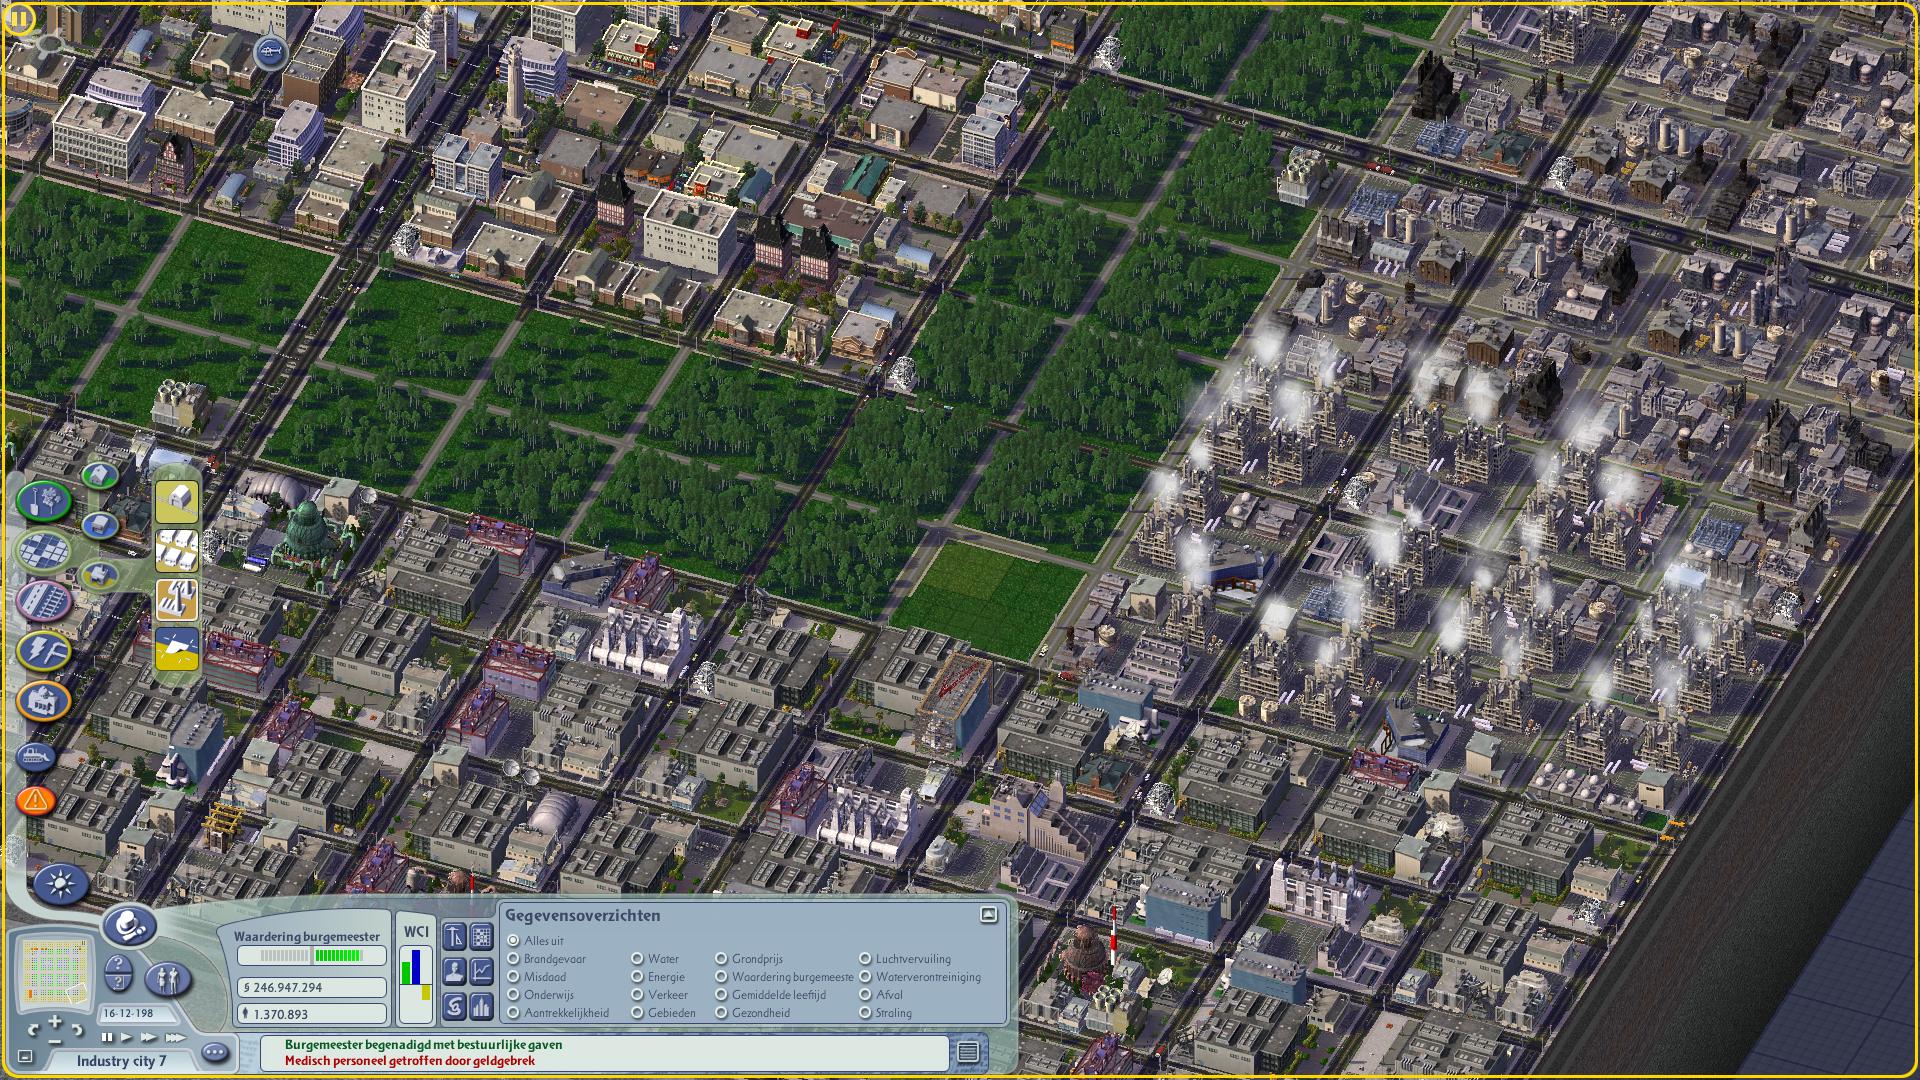Screen dimensions: 1920x1080
Task: Open the landscaping tools menu
Action: click(44, 500)
